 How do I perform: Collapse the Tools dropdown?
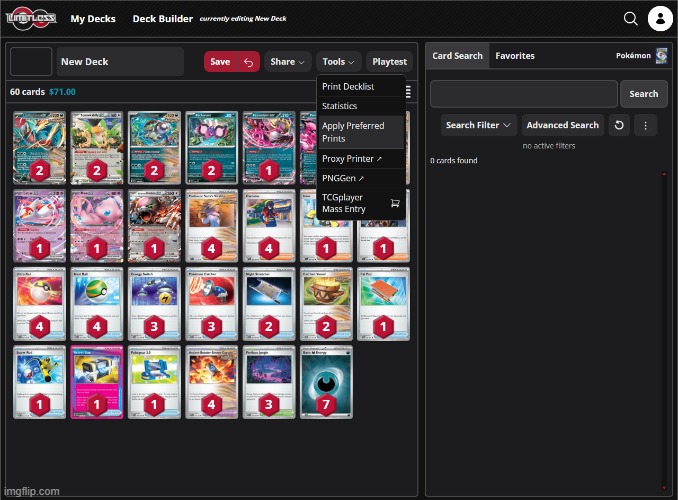(x=339, y=62)
